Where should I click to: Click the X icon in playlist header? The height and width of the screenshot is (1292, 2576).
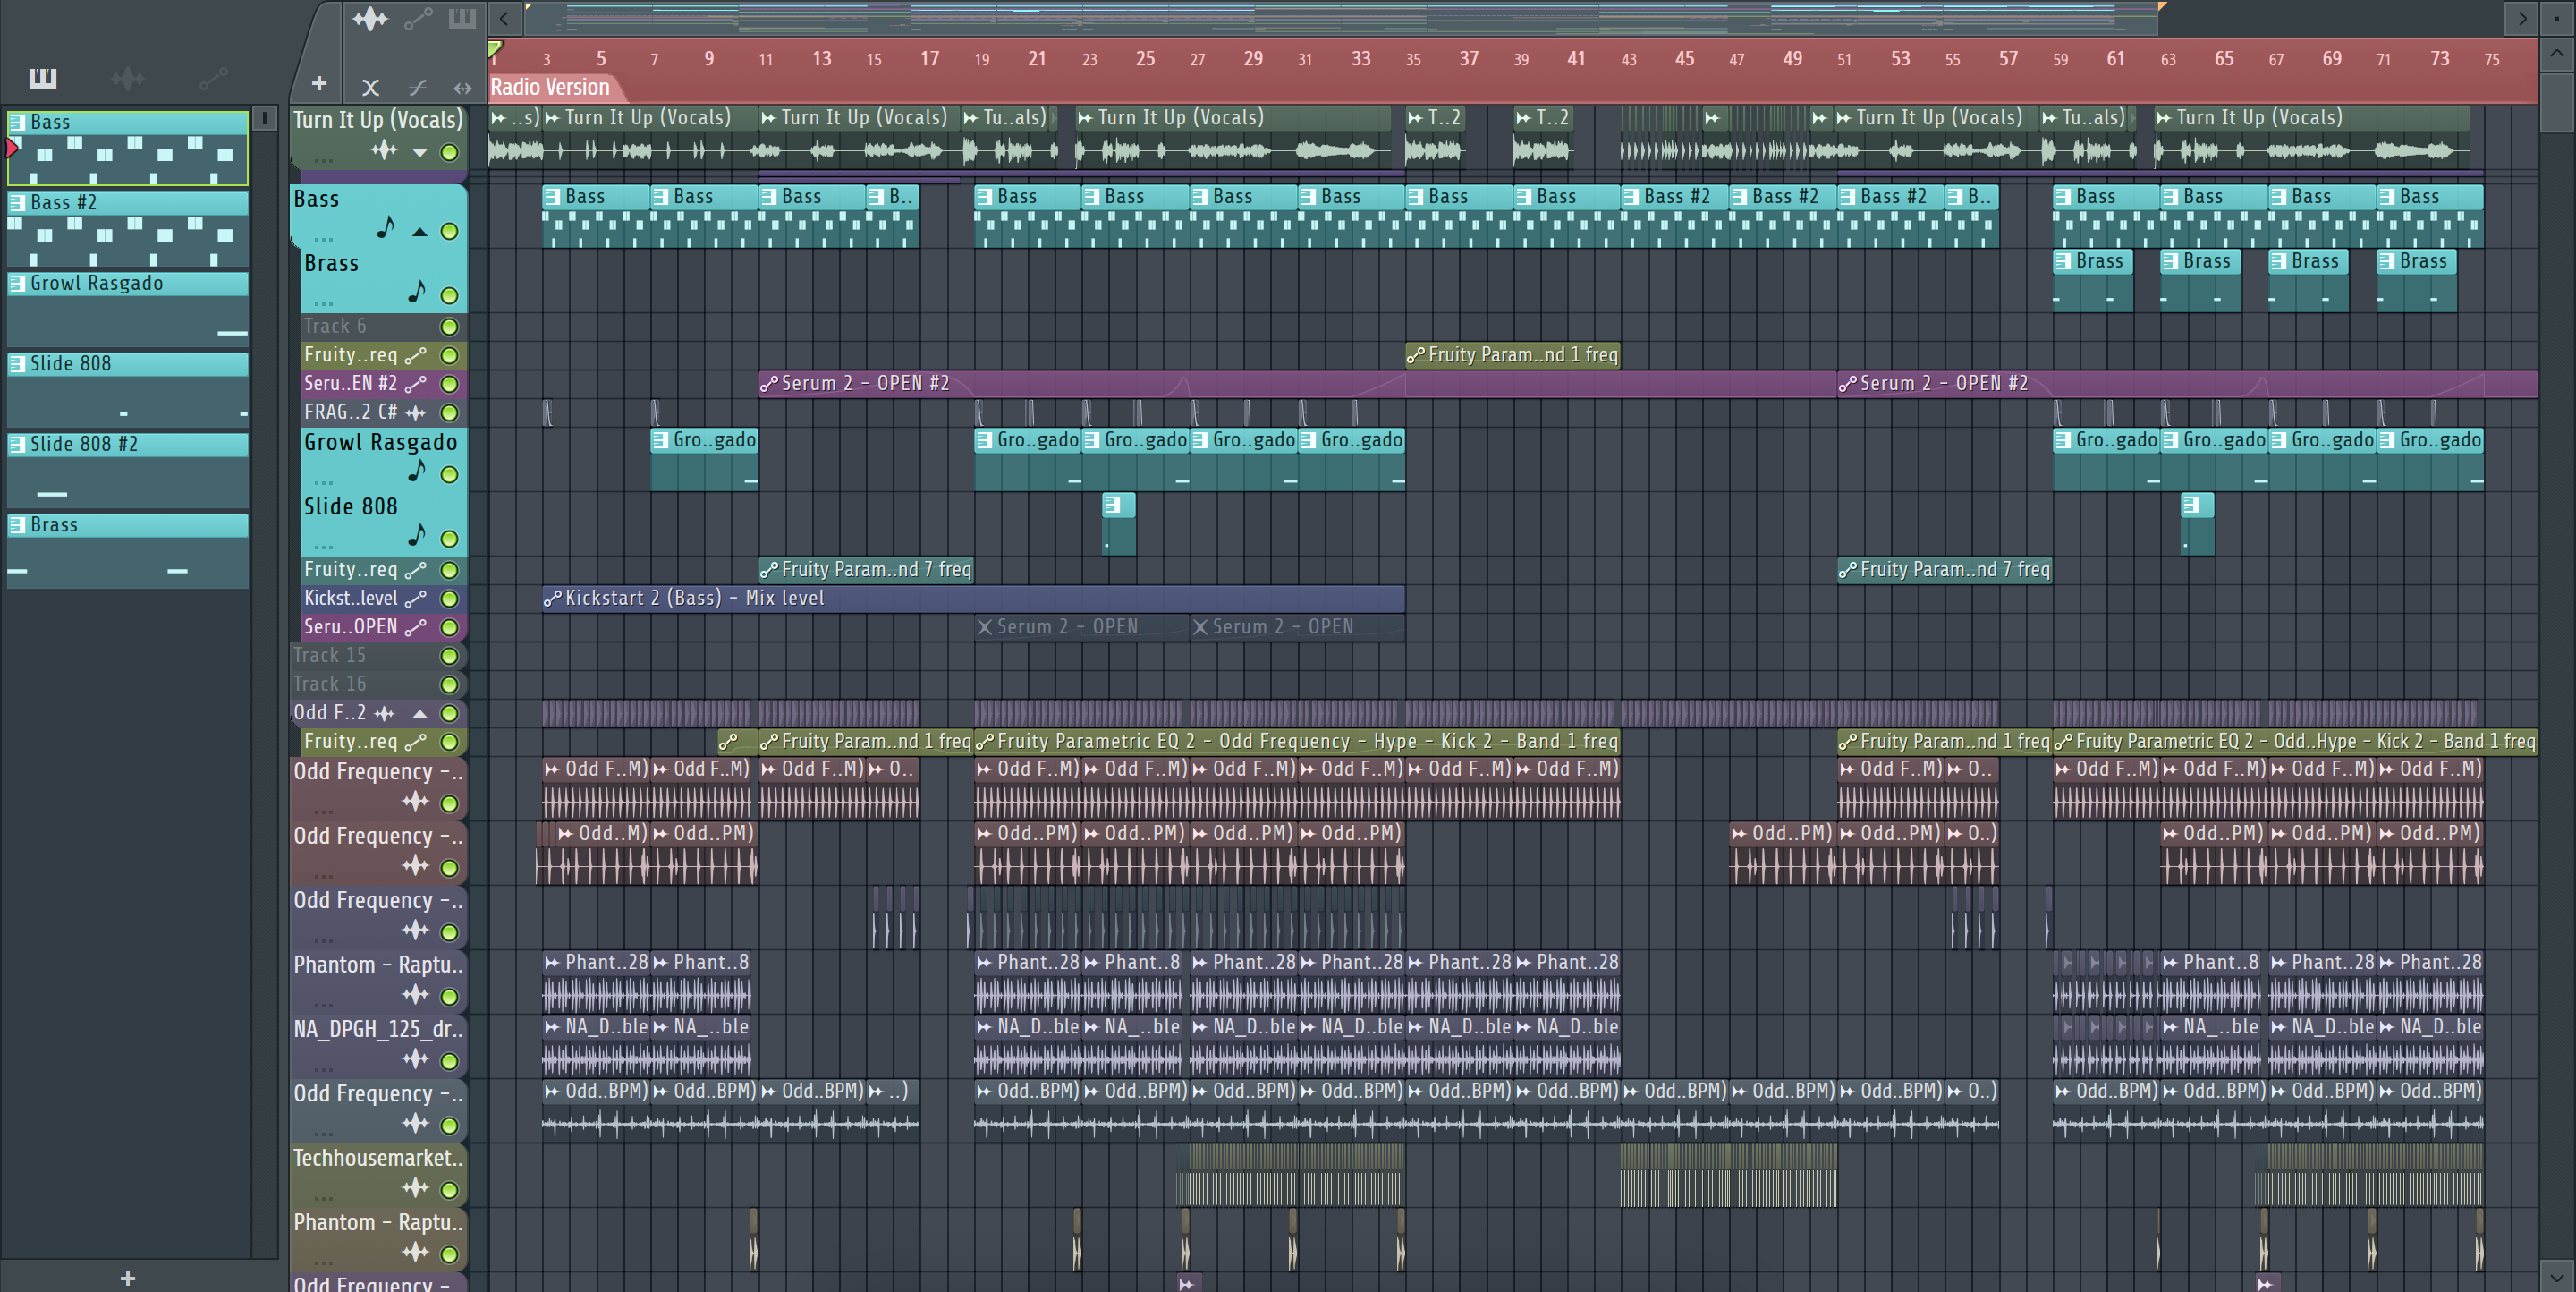[370, 88]
